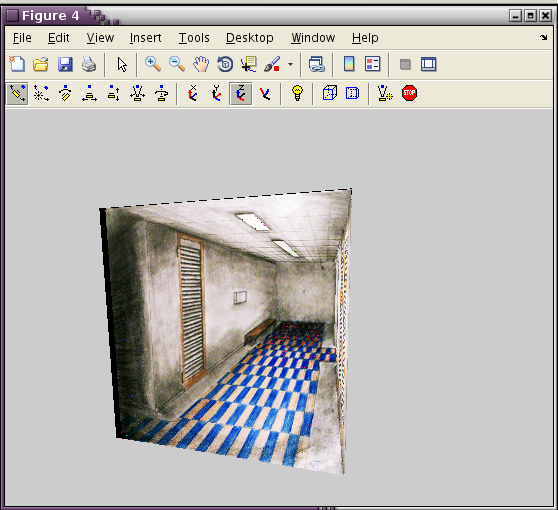Click the Insert Colorbar button
The image size is (558, 510).
pyautogui.click(x=349, y=64)
